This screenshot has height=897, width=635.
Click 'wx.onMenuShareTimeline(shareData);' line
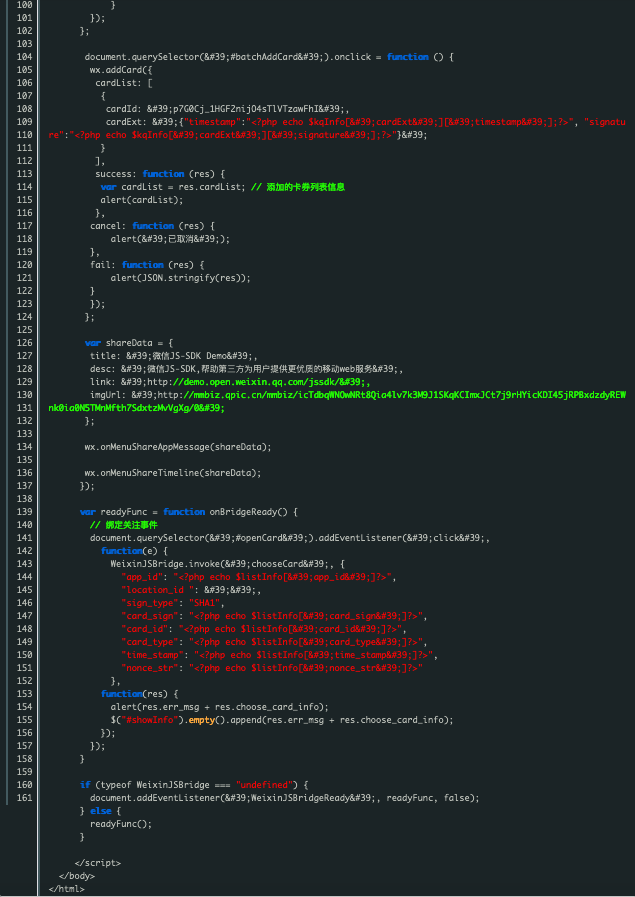[173, 473]
